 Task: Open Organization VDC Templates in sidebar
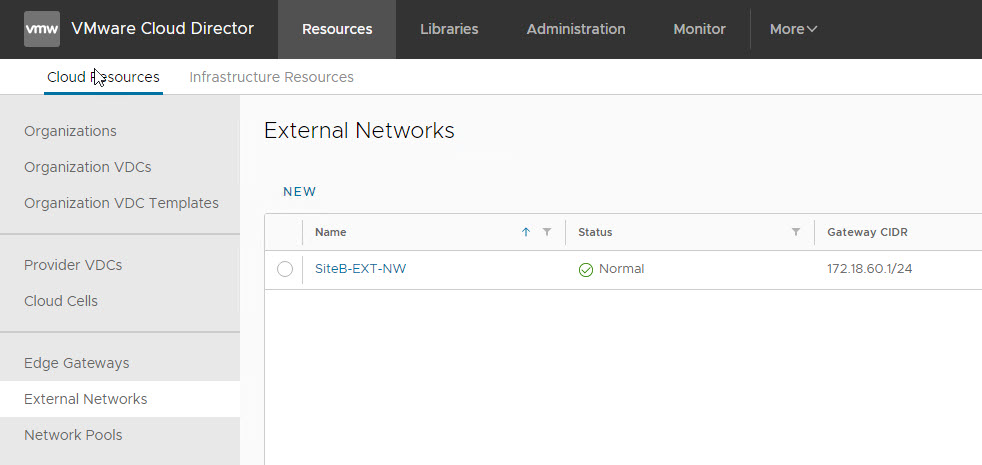coord(121,203)
